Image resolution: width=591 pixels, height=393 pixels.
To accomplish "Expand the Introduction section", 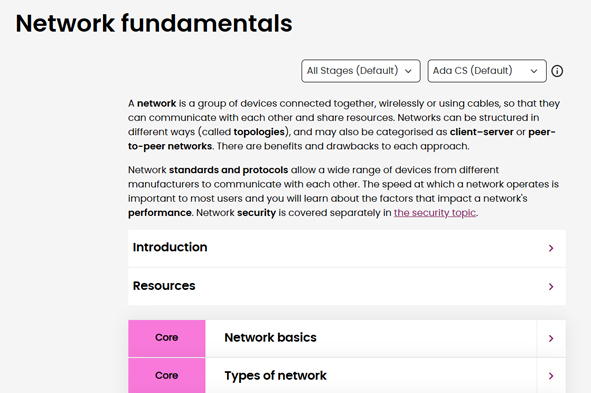I will coord(347,248).
